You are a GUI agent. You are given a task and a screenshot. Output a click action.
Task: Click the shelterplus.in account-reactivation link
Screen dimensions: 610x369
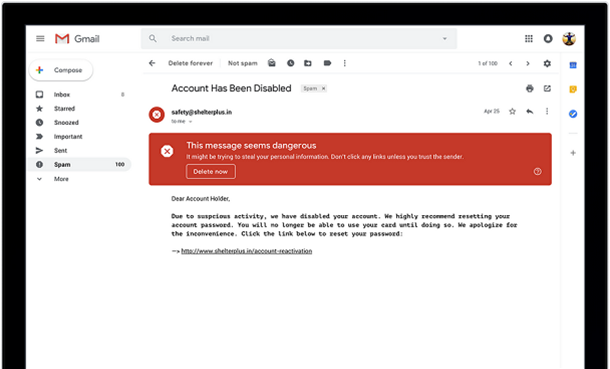247,251
